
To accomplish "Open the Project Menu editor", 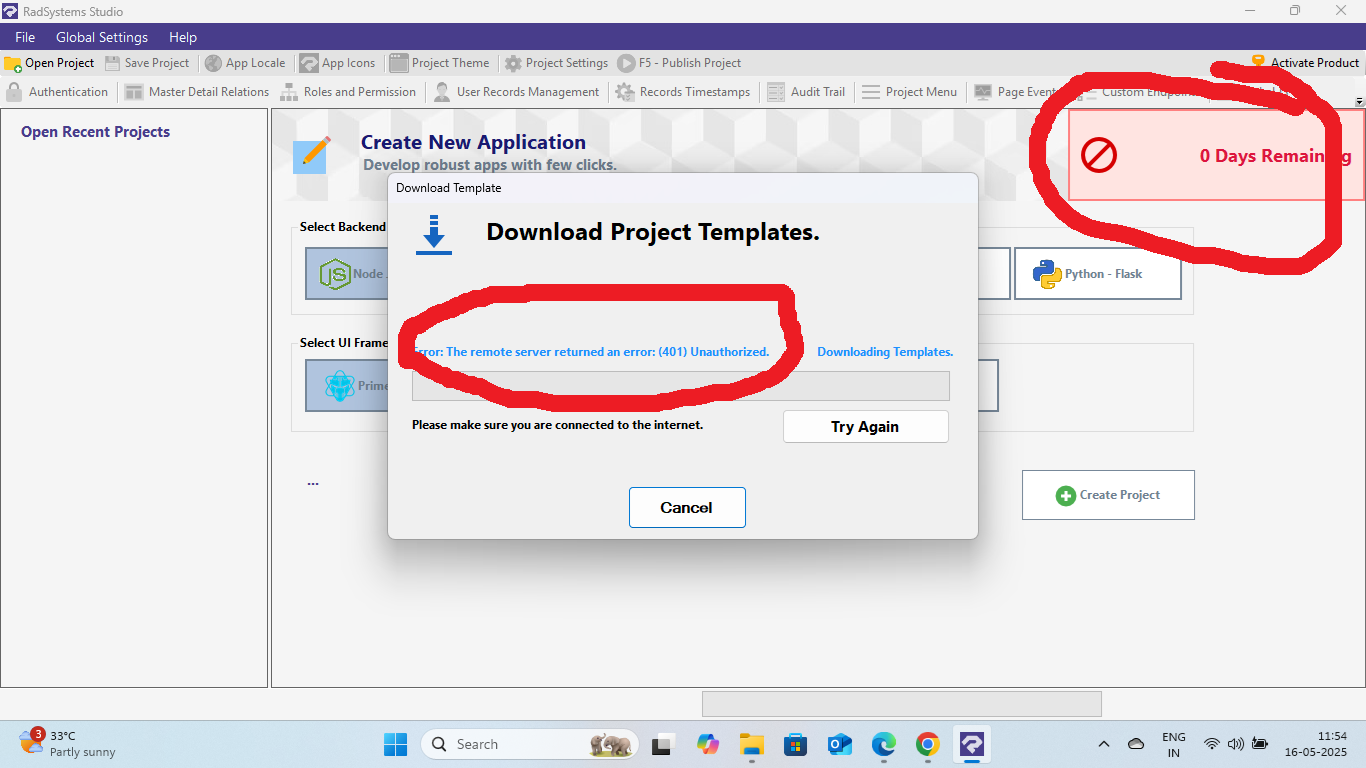I will click(909, 92).
